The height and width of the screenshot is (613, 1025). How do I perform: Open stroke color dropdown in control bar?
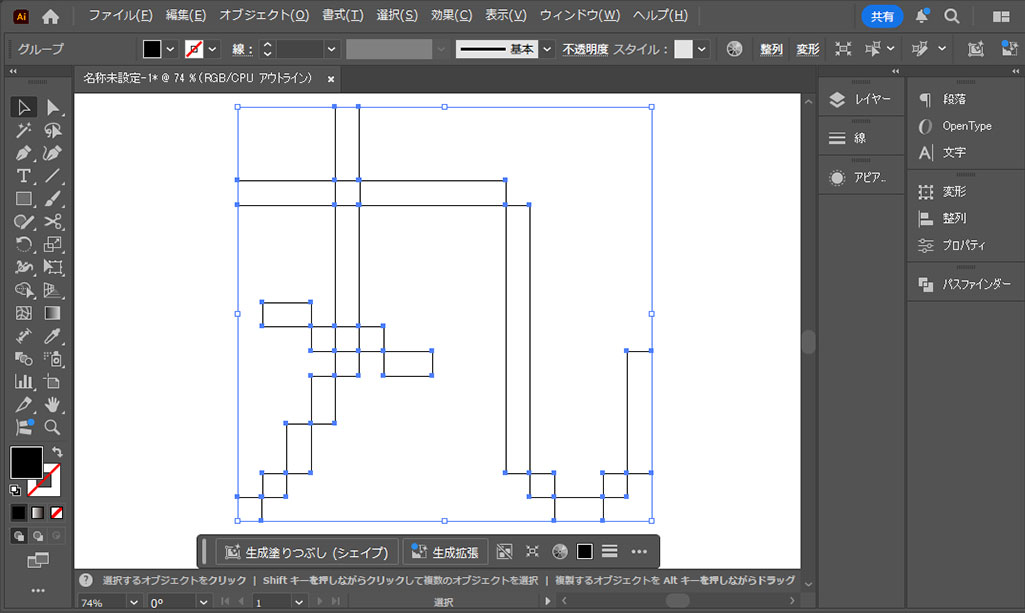(212, 49)
